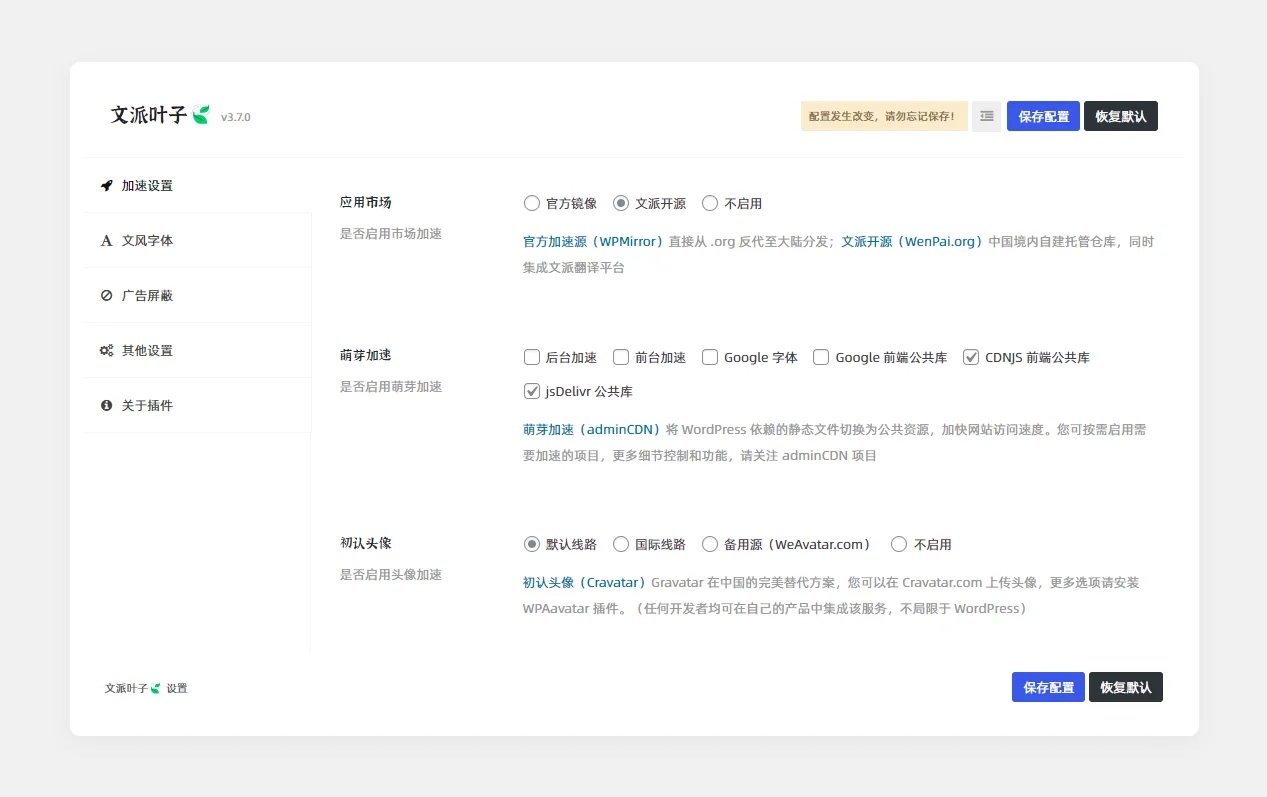The image size is (1267, 797).
Task: Click the green leaf logo in header
Action: (201, 115)
